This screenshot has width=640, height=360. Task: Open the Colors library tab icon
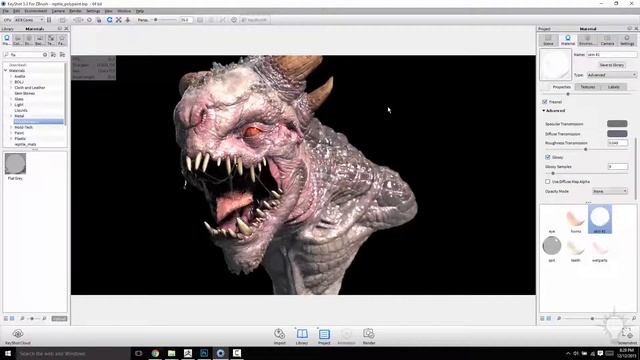pos(18,40)
